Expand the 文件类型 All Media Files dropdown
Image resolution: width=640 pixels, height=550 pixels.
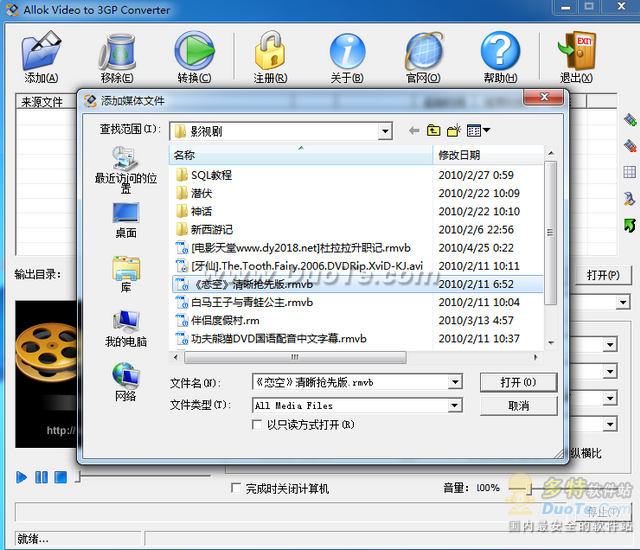coord(455,405)
